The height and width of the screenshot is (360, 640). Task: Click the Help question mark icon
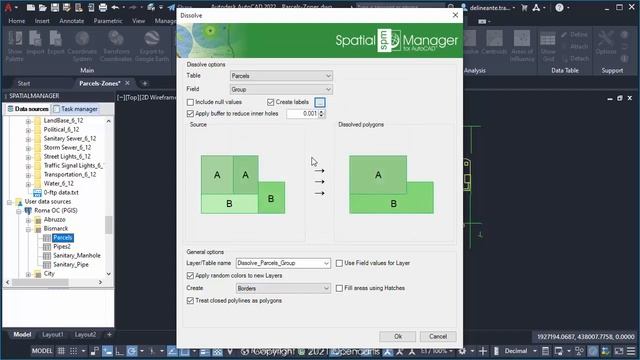(559, 7)
